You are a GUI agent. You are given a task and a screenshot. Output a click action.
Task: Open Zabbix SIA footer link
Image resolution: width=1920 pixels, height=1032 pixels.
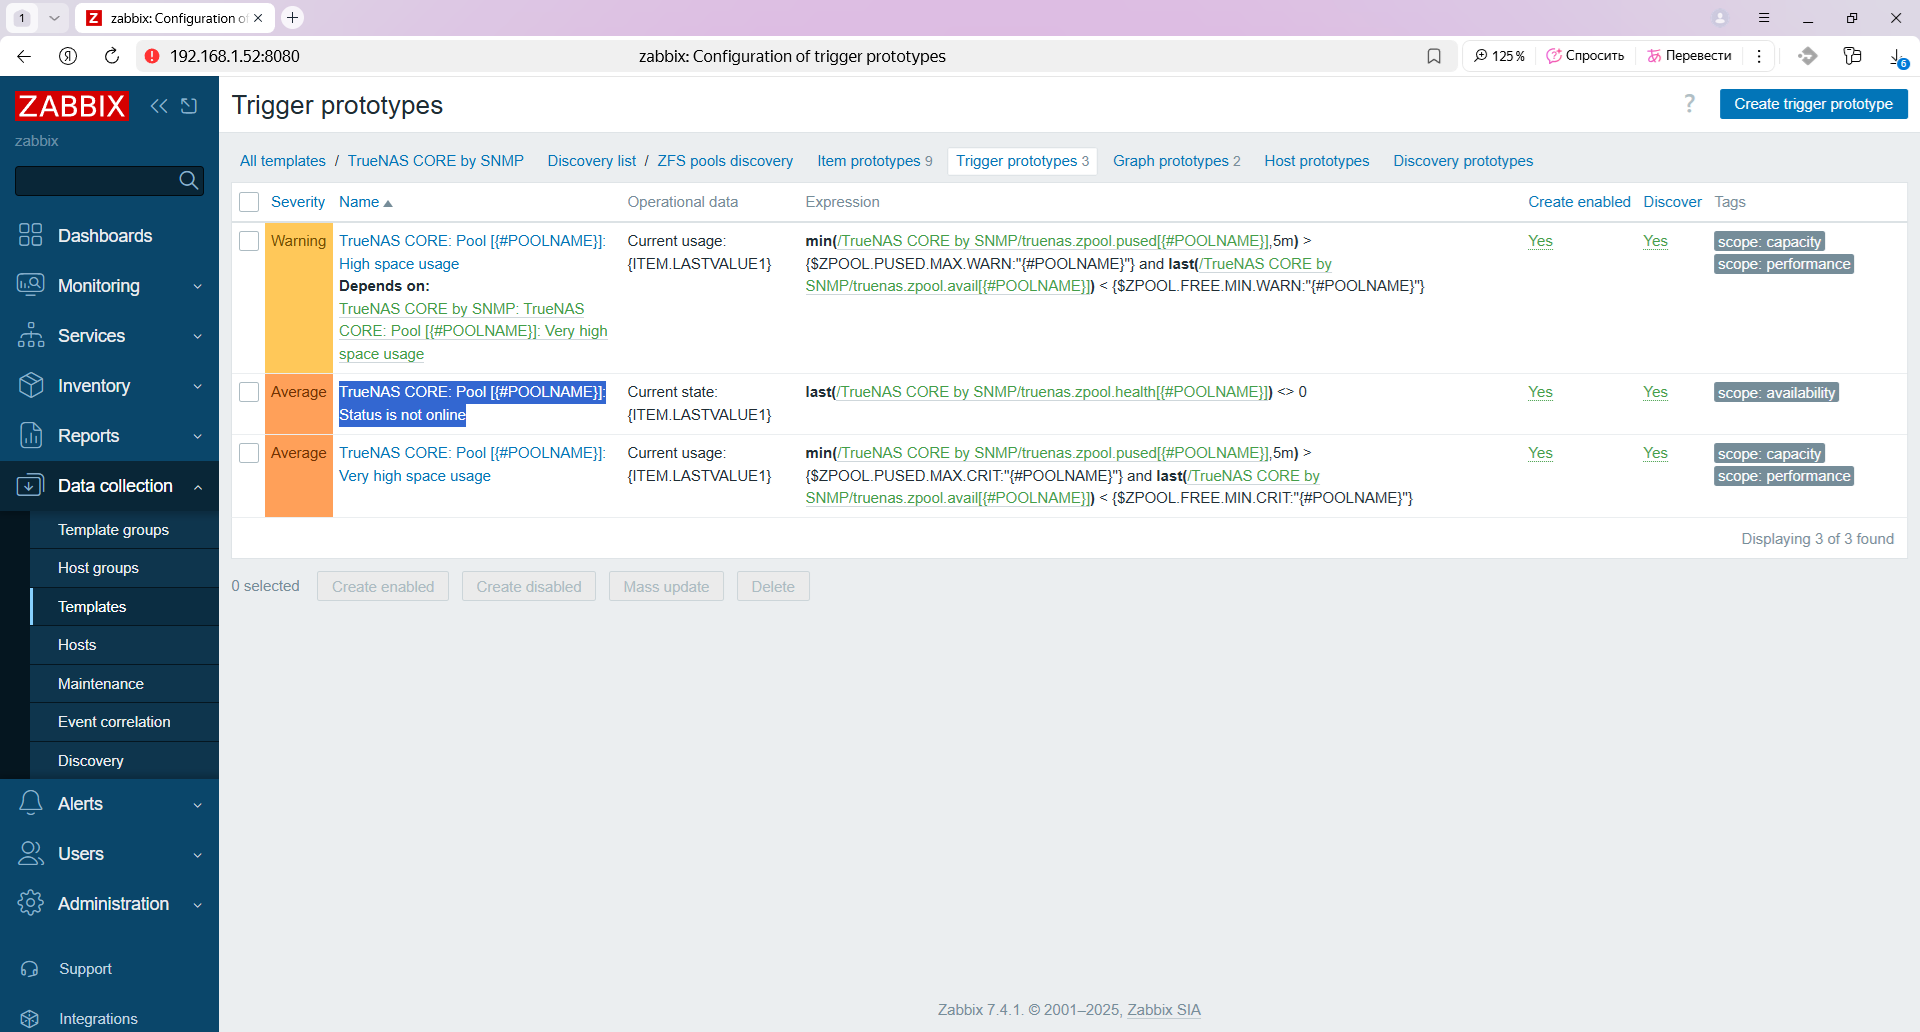pyautogui.click(x=1164, y=1010)
